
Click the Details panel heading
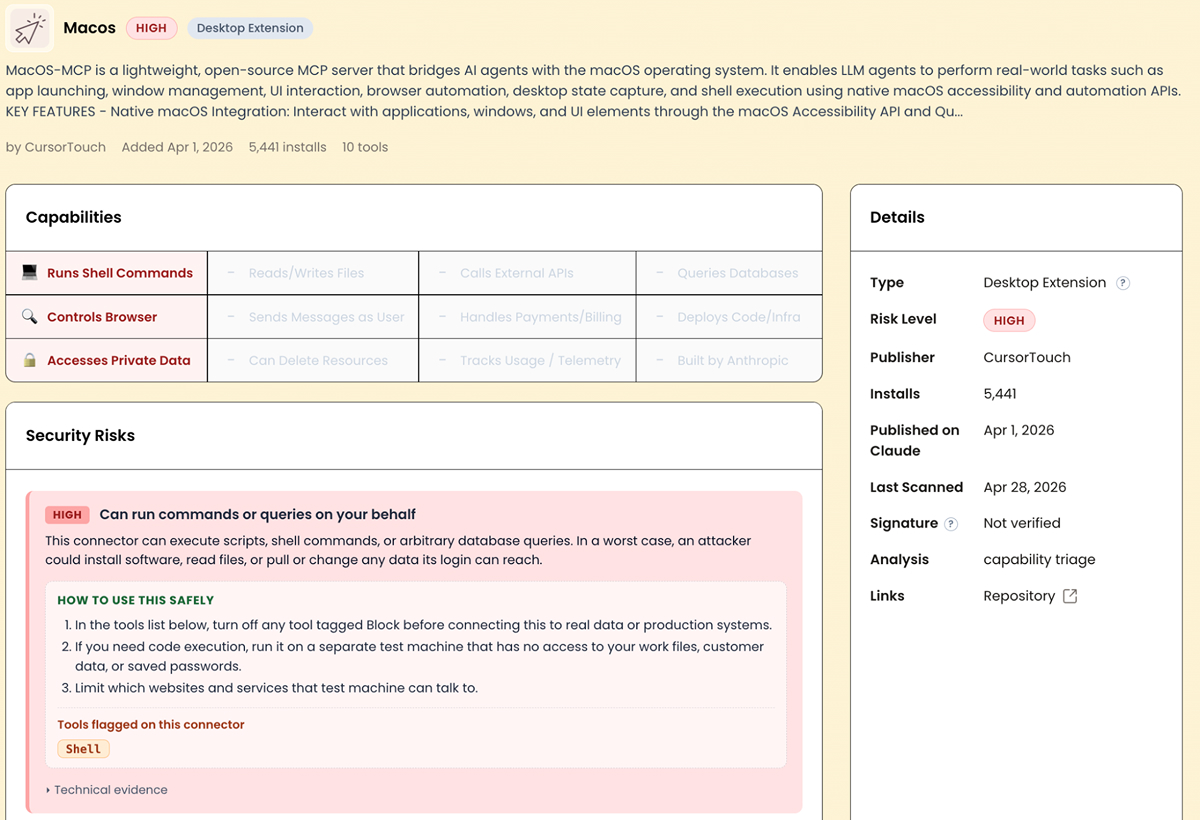tap(897, 217)
